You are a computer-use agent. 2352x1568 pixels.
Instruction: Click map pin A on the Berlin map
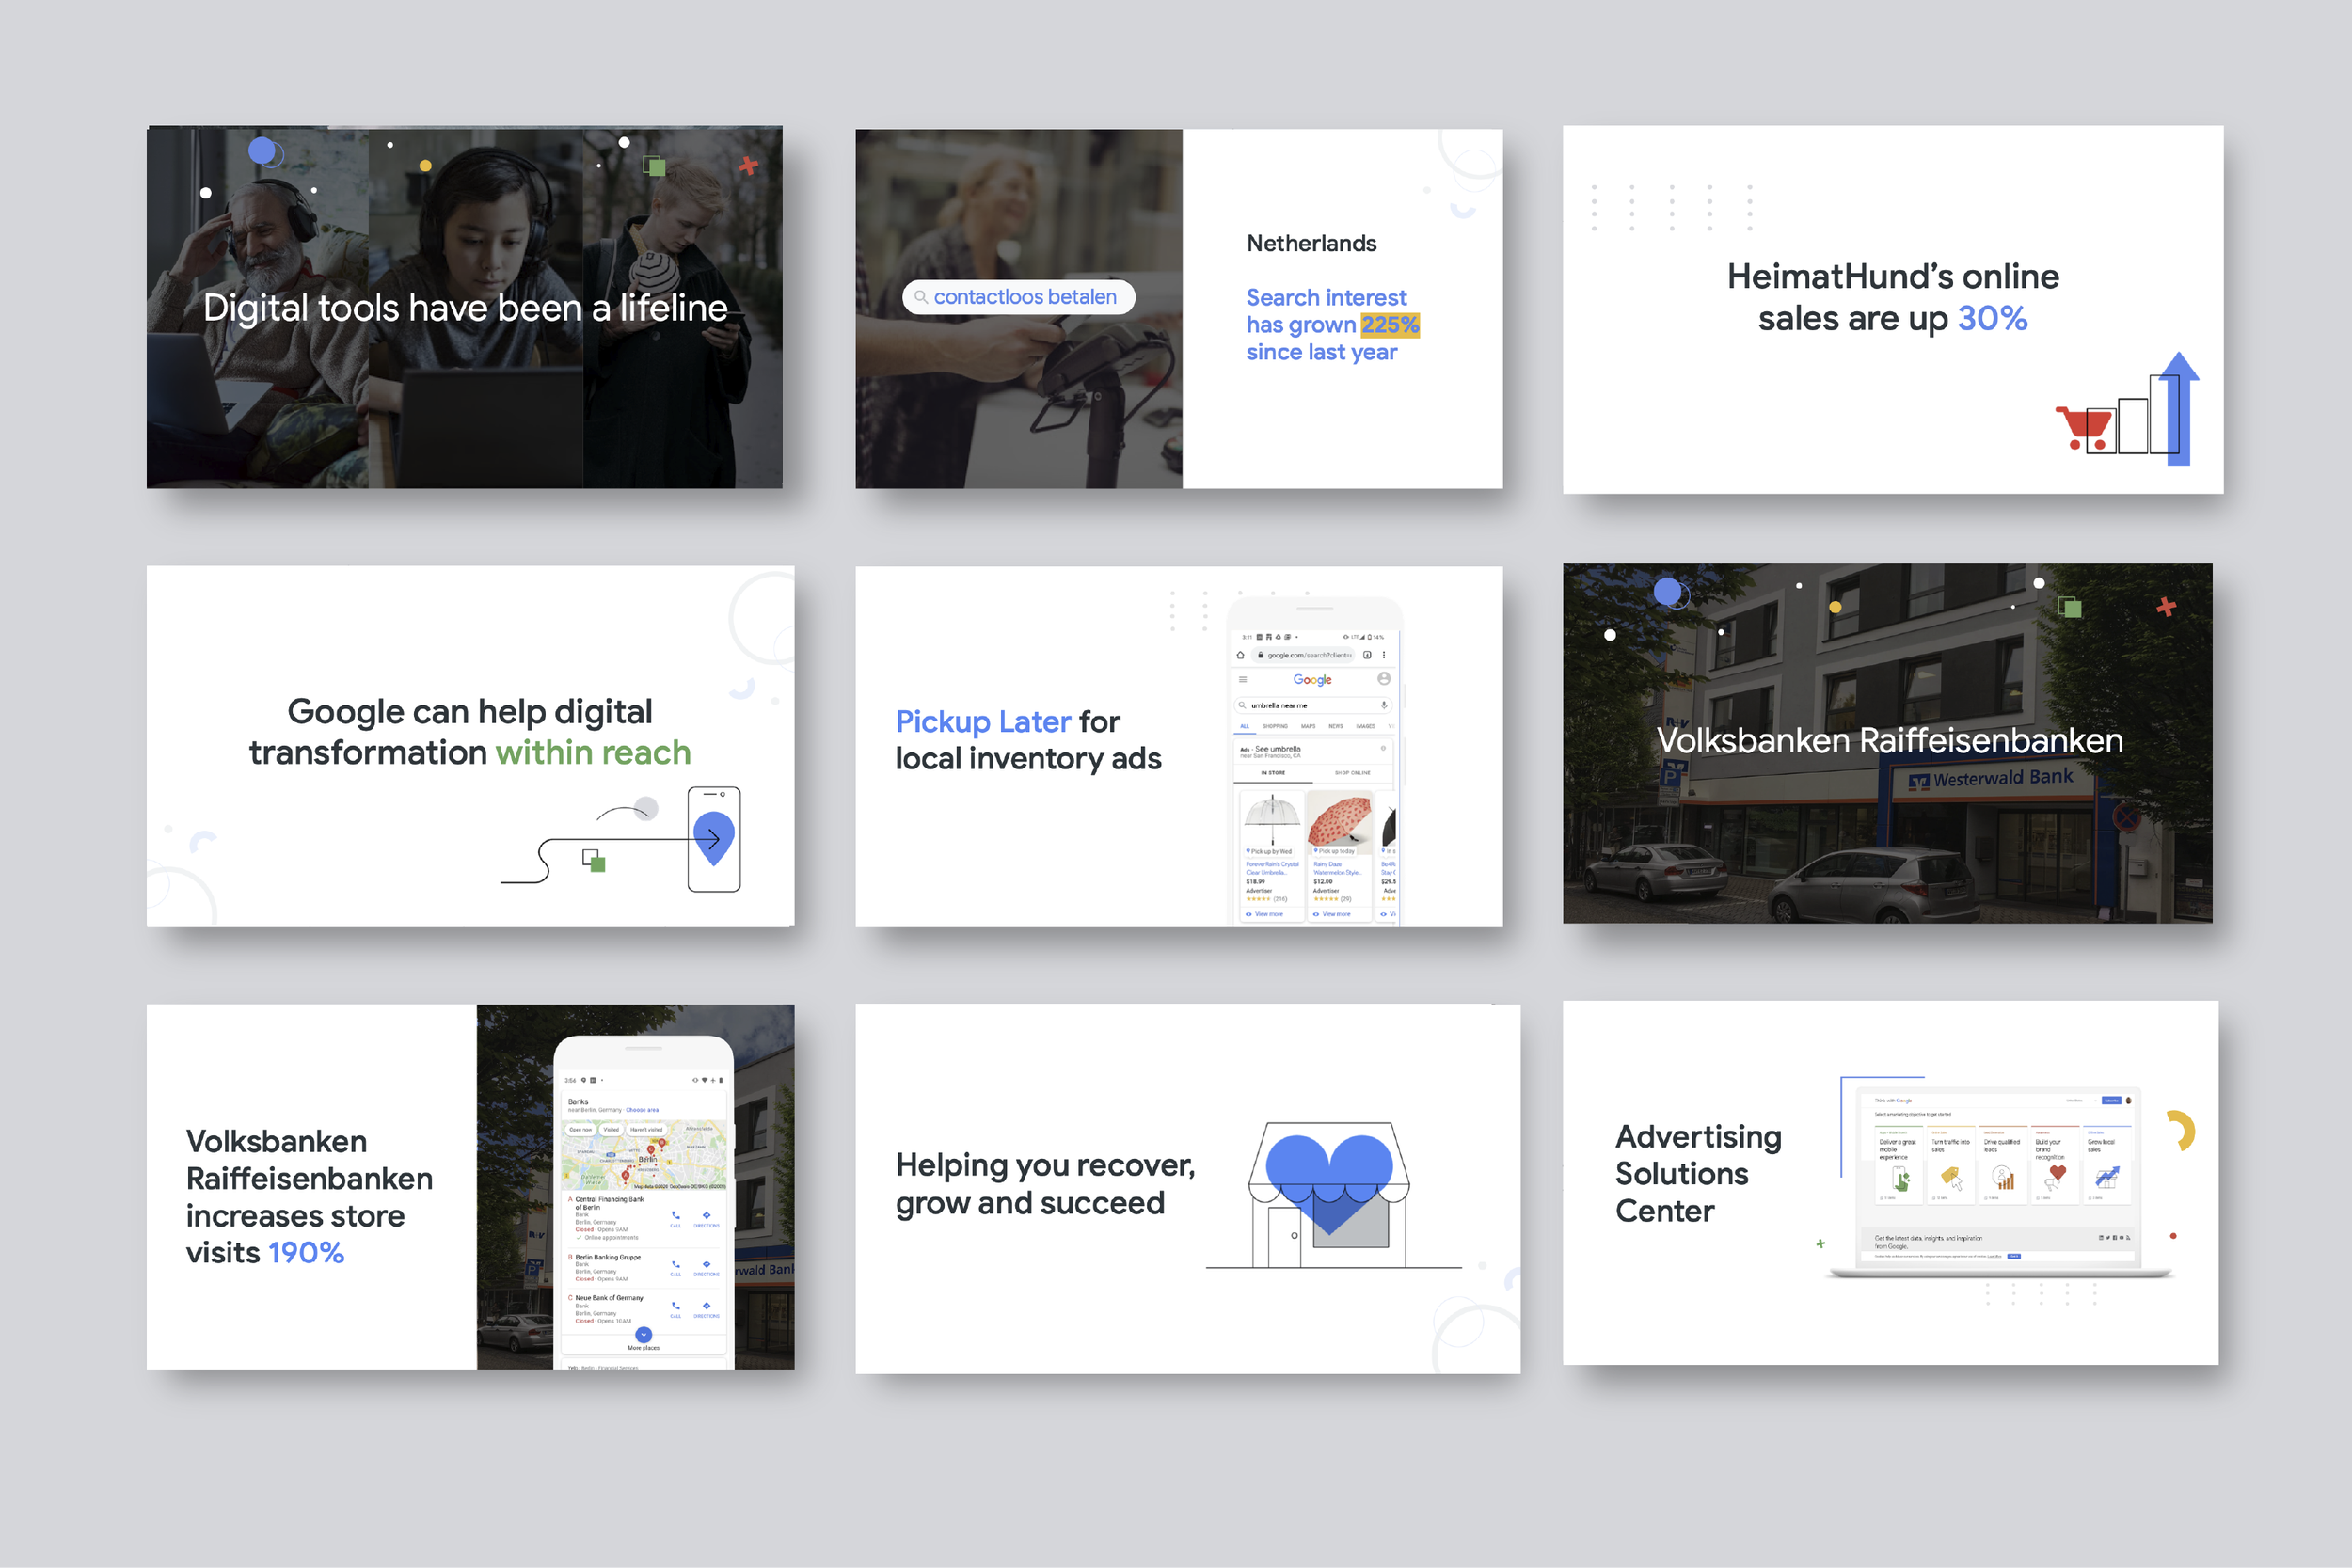point(626,1177)
